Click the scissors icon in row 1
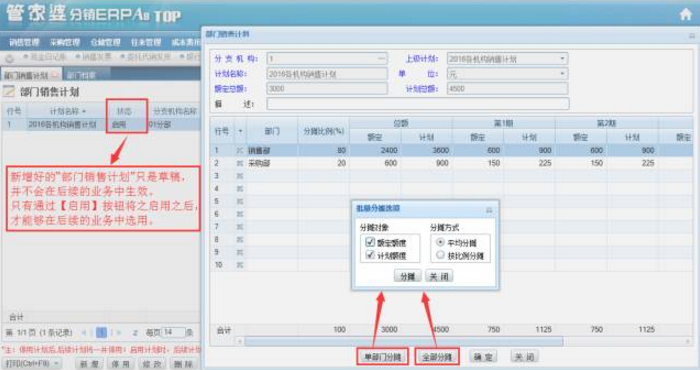Screen dimensions: 700x370 click(240, 151)
